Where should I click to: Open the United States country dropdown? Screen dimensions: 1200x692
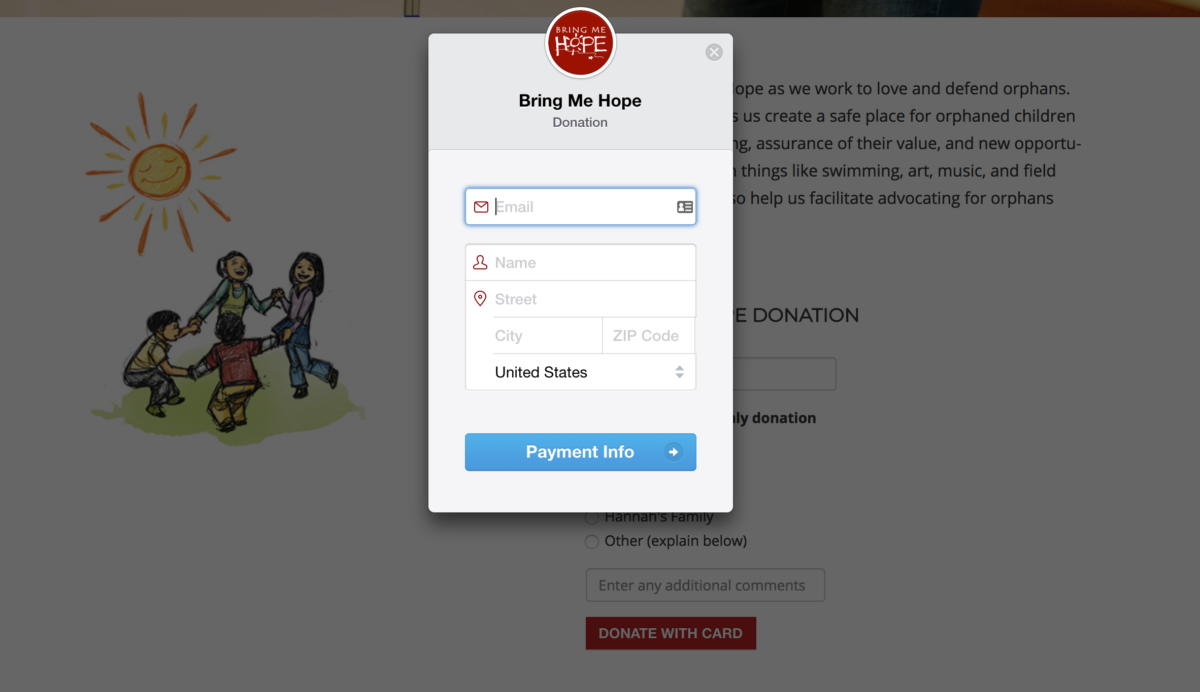tap(580, 372)
